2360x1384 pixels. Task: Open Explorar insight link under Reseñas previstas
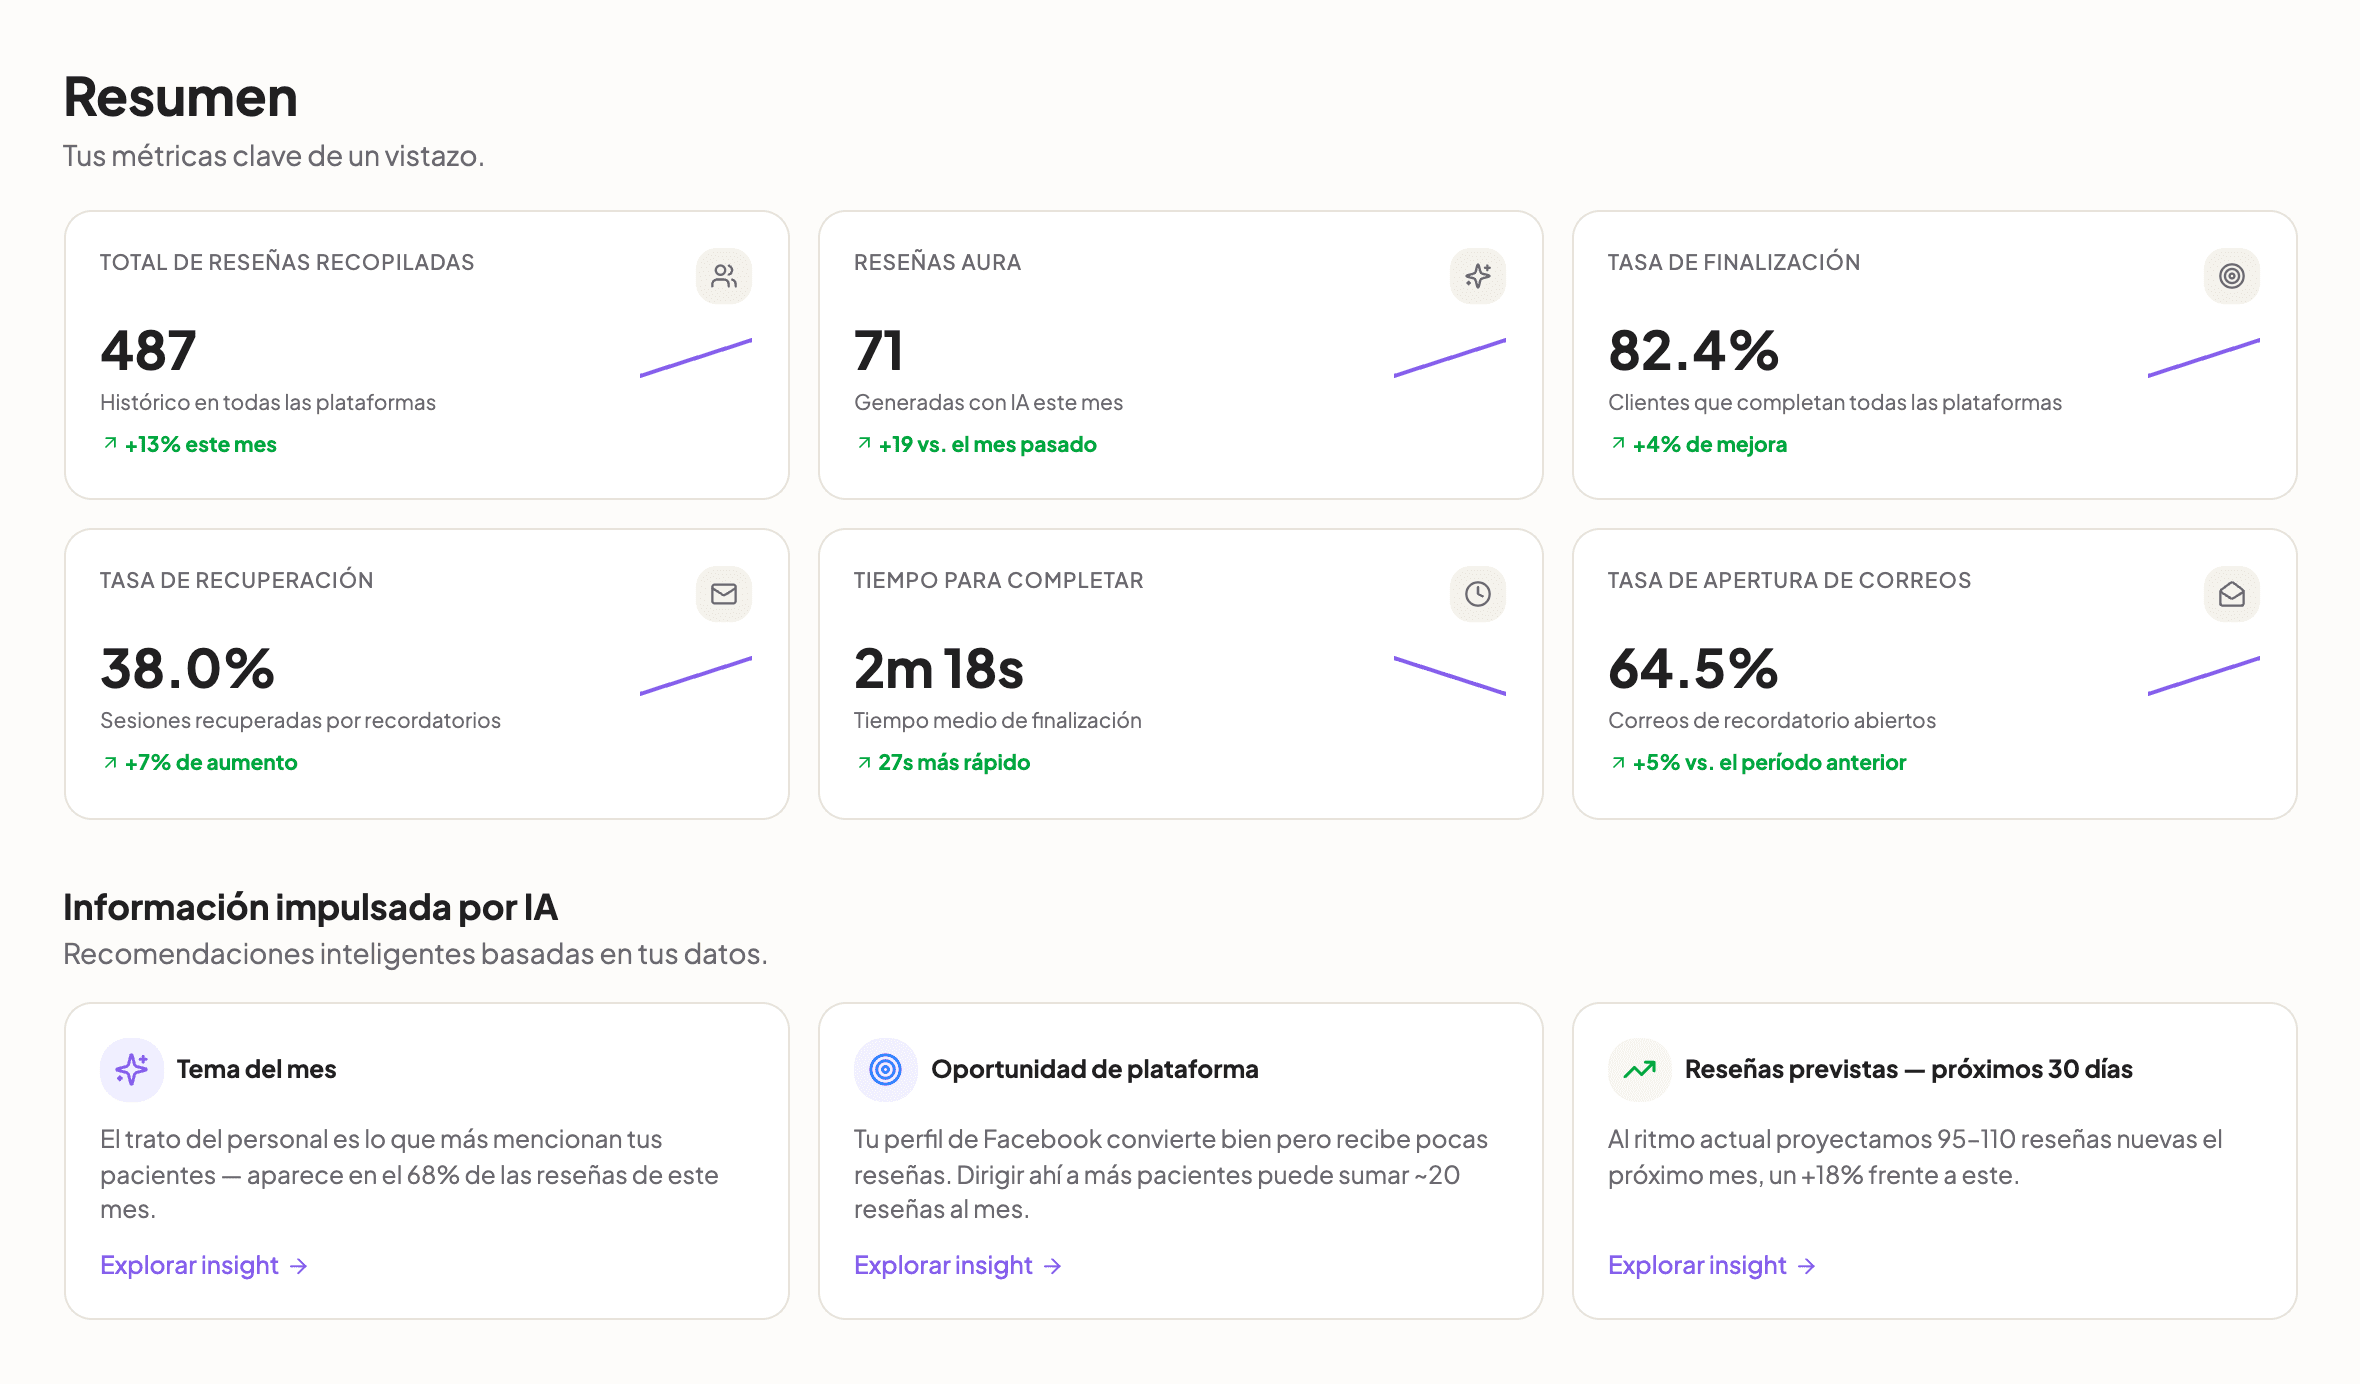point(1712,1265)
